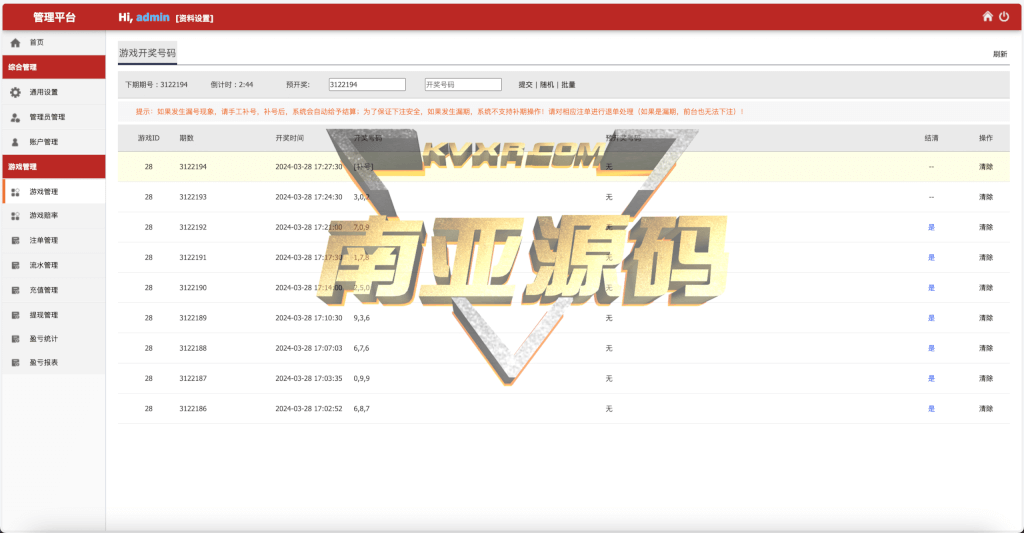Click draw time 2024-03-28 17:07:03
Viewport: 1024px width, 533px height.
(x=309, y=348)
